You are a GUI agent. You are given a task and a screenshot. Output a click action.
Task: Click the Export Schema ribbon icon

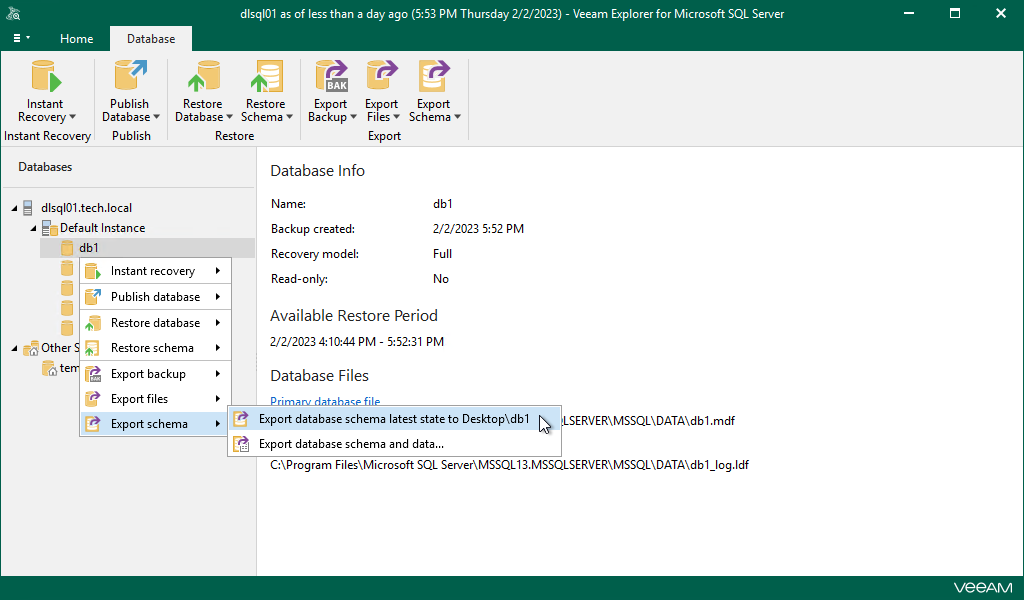pyautogui.click(x=434, y=76)
